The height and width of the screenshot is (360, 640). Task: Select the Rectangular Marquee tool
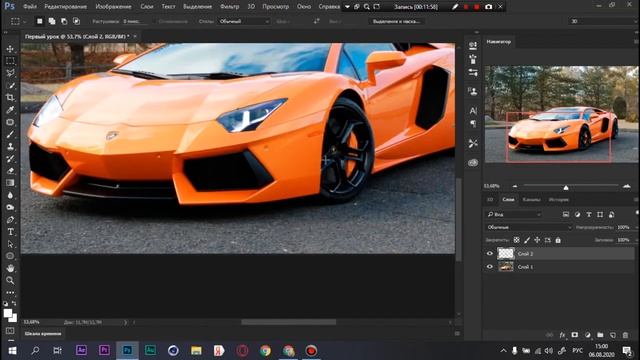coord(10,61)
